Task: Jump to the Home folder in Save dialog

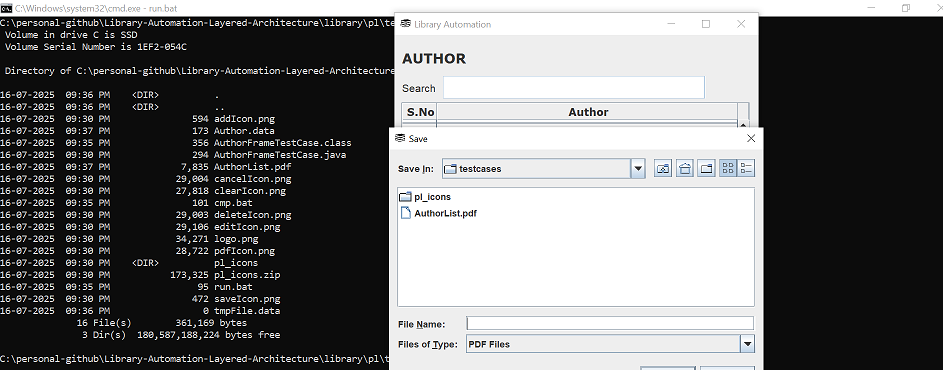Action: [x=684, y=168]
